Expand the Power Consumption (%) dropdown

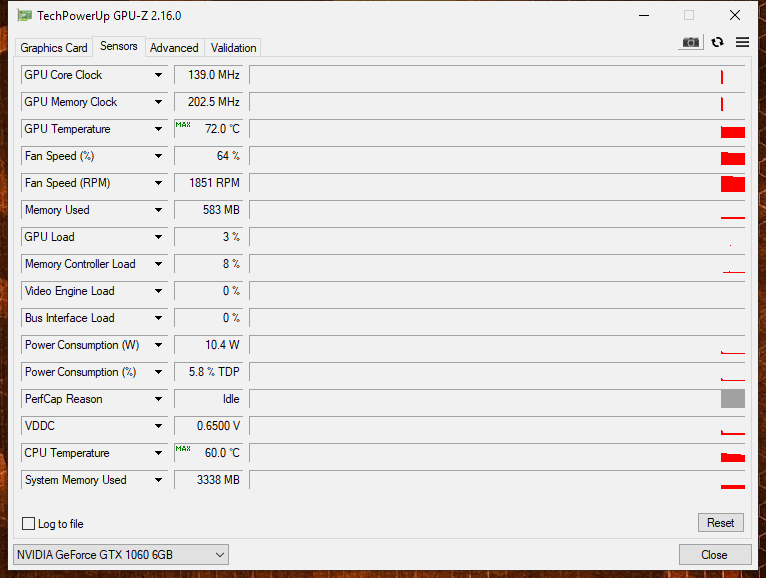158,372
